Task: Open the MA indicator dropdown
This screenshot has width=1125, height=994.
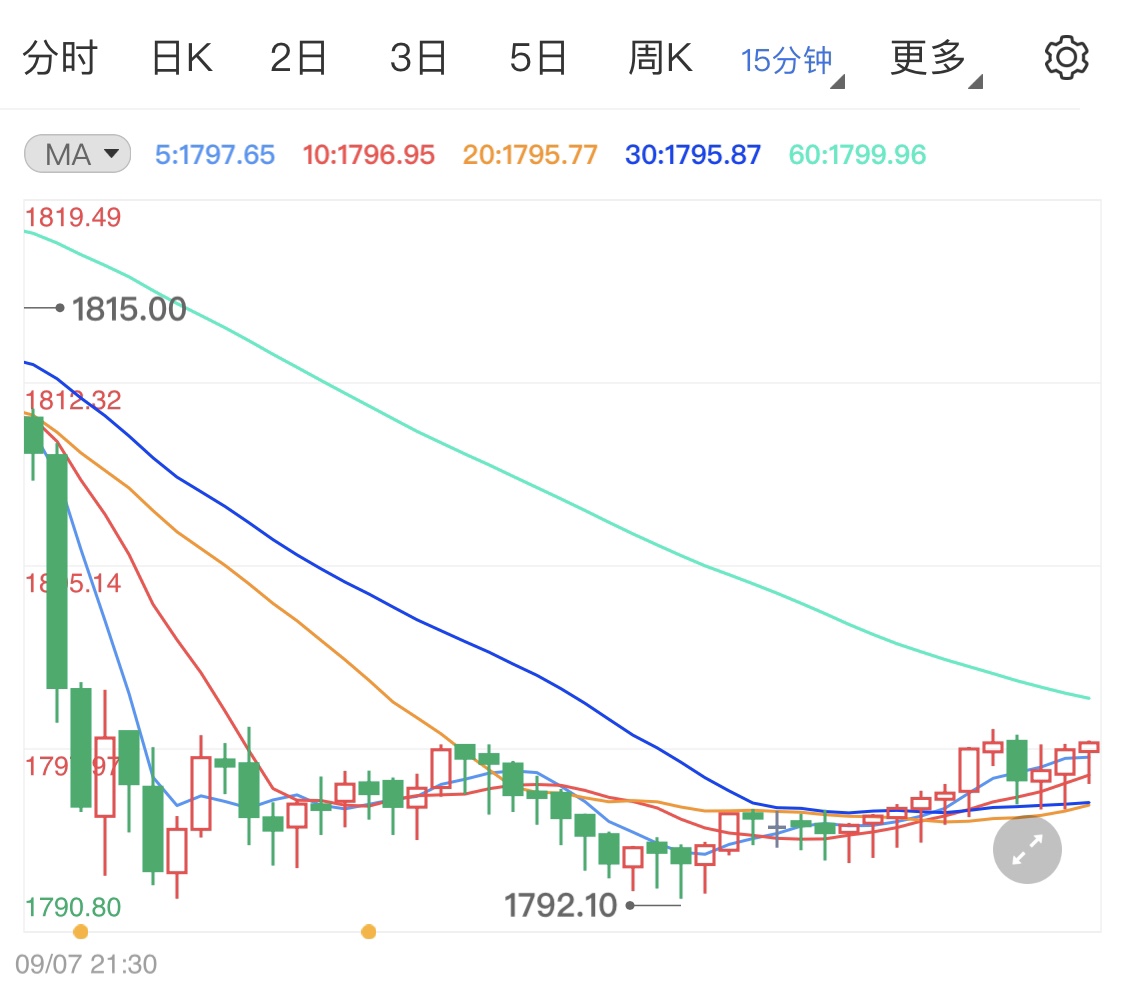Action: tap(77, 154)
